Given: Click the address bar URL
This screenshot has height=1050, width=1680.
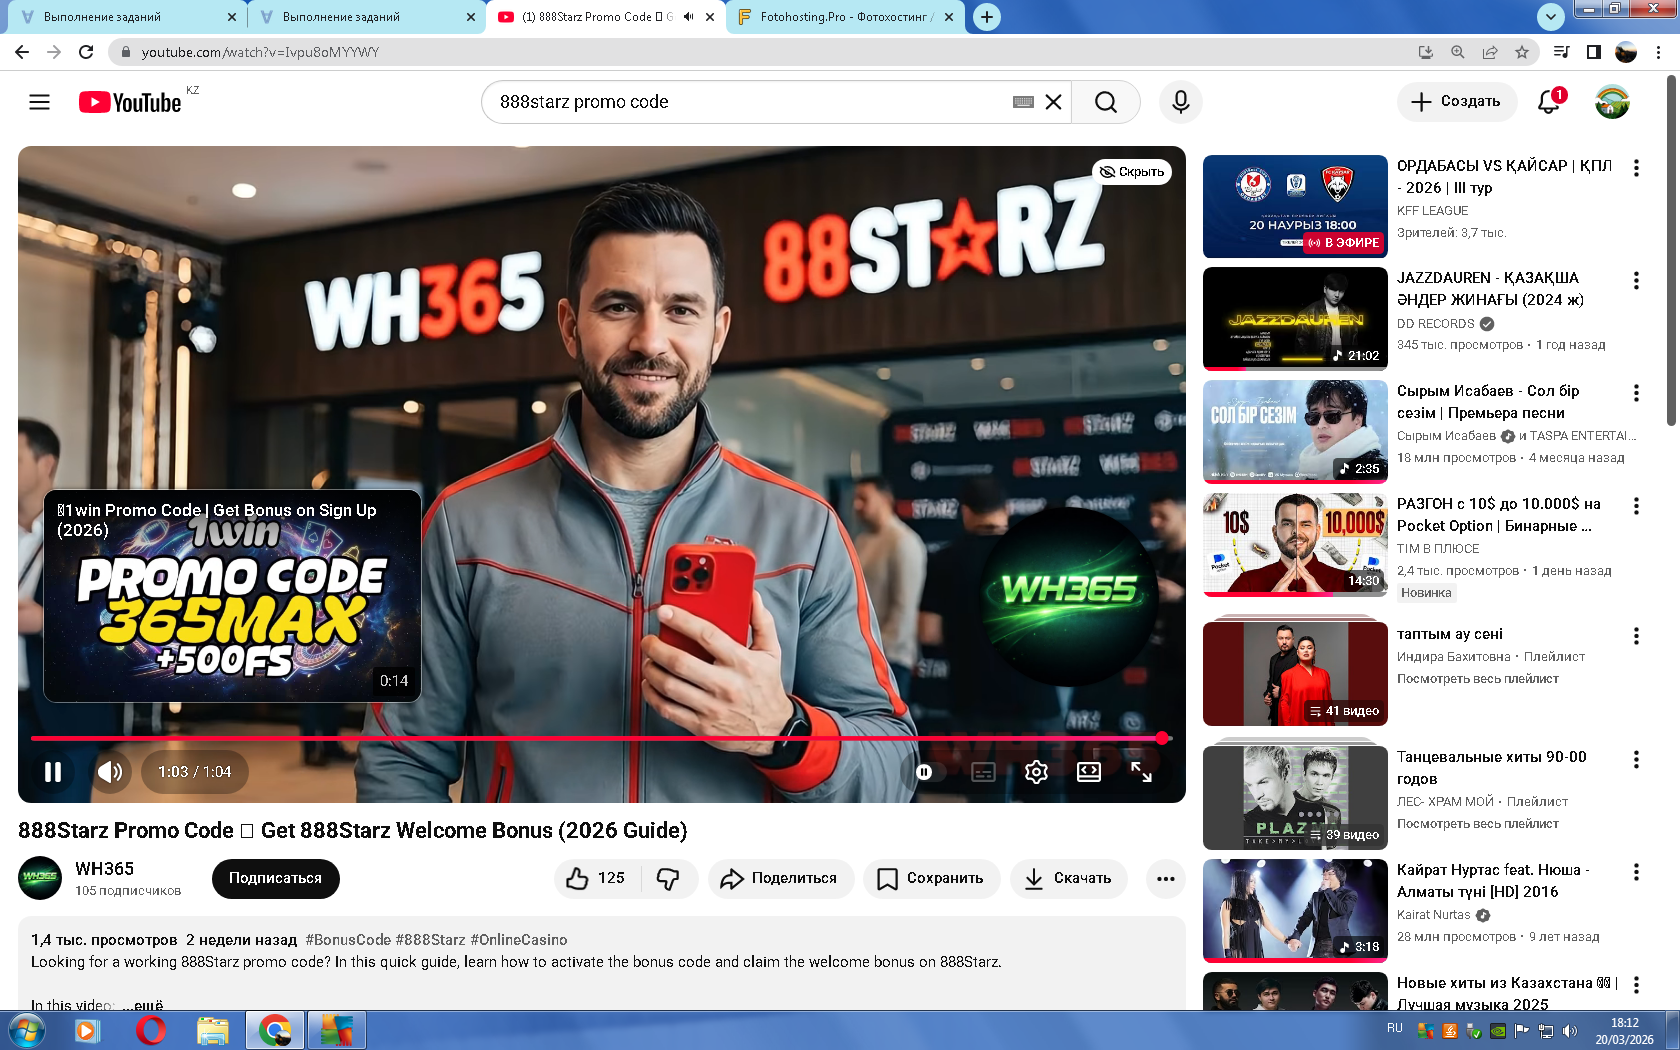Looking at the screenshot, I should [x=260, y=52].
